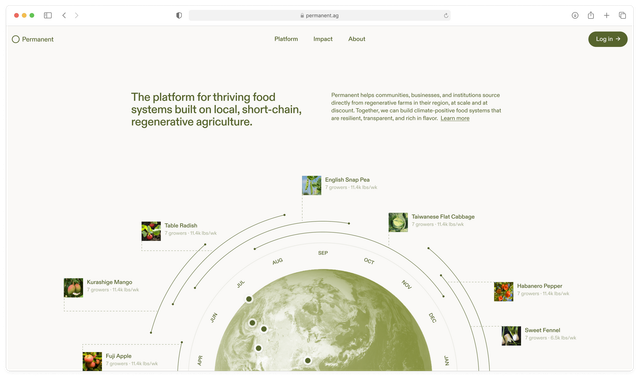Choose the Habanero Pepper thumbnail
Image resolution: width=640 pixels, height=378 pixels.
pos(503,291)
